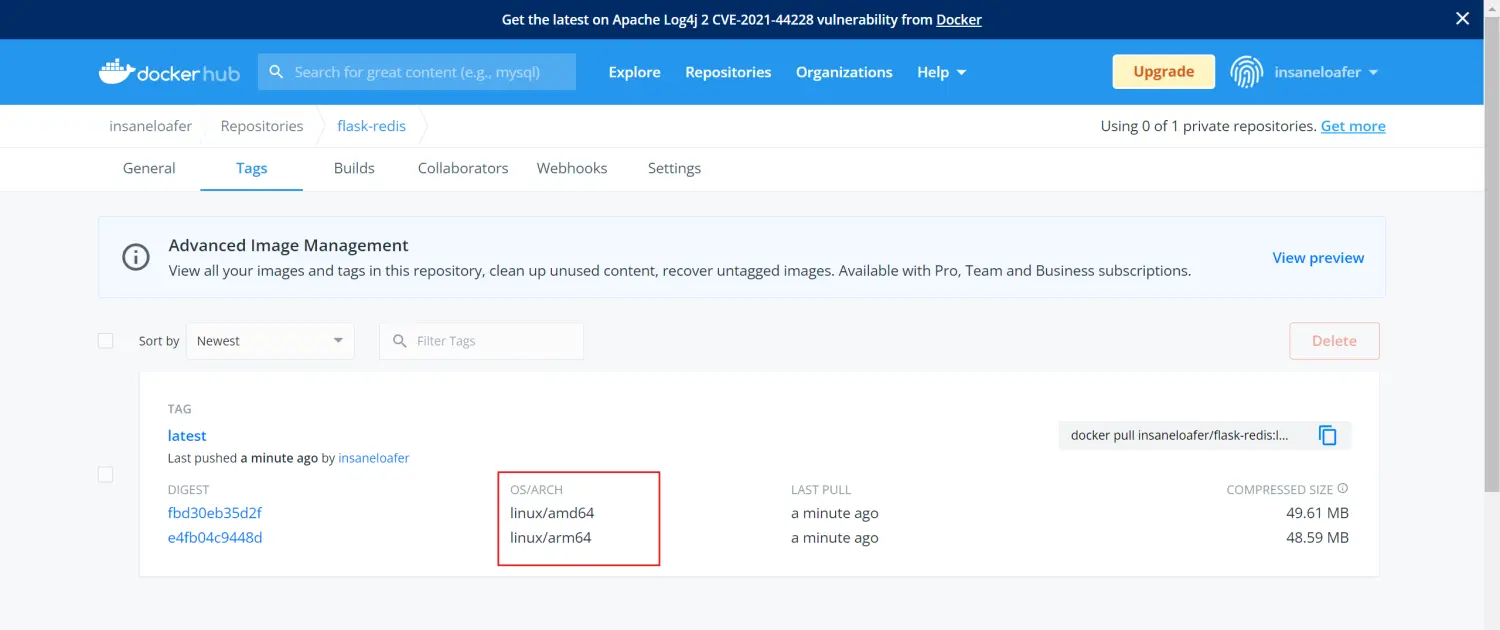Click the Get more link
Viewport: 1500px width, 630px height.
coord(1353,126)
